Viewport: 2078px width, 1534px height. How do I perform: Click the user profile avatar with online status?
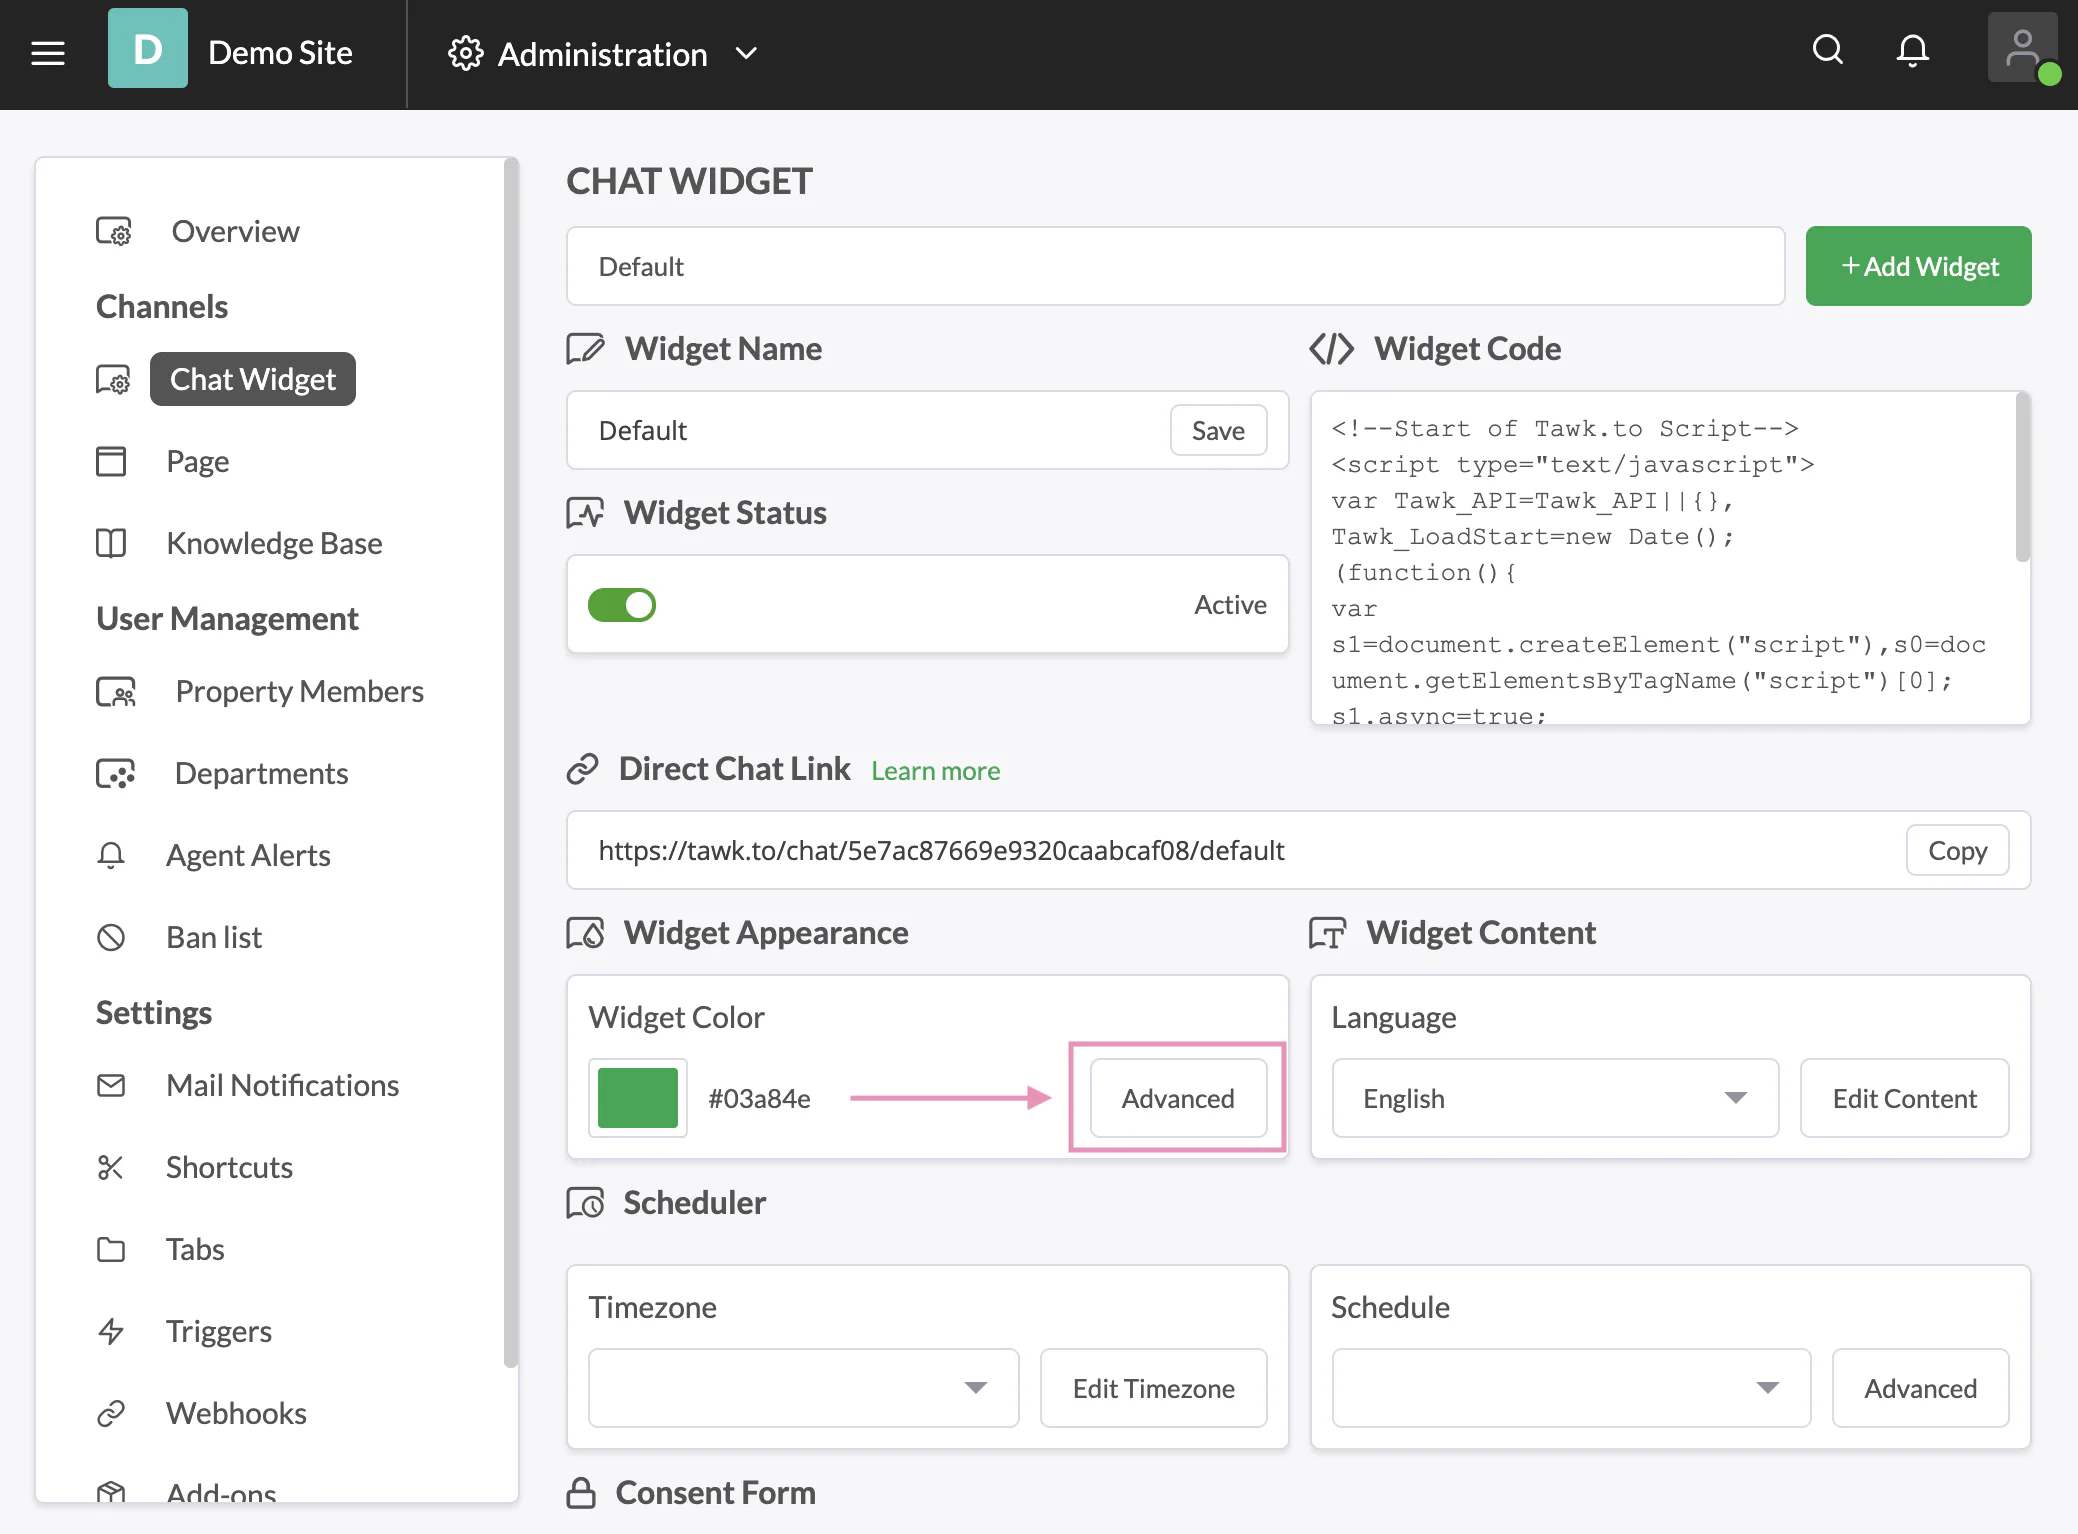point(2022,47)
